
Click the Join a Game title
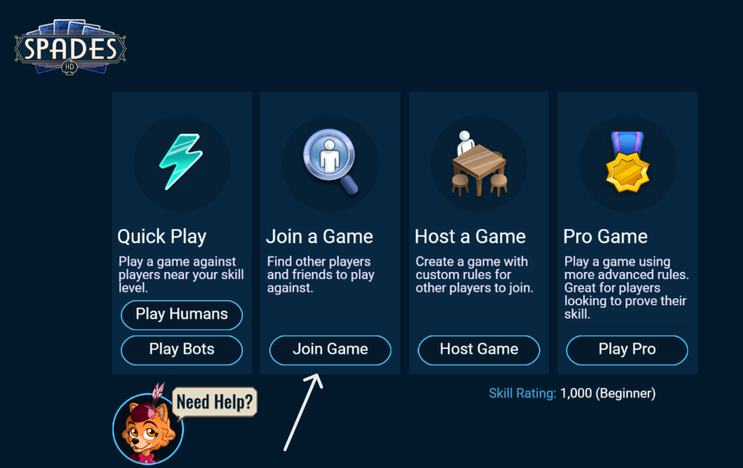coord(319,236)
